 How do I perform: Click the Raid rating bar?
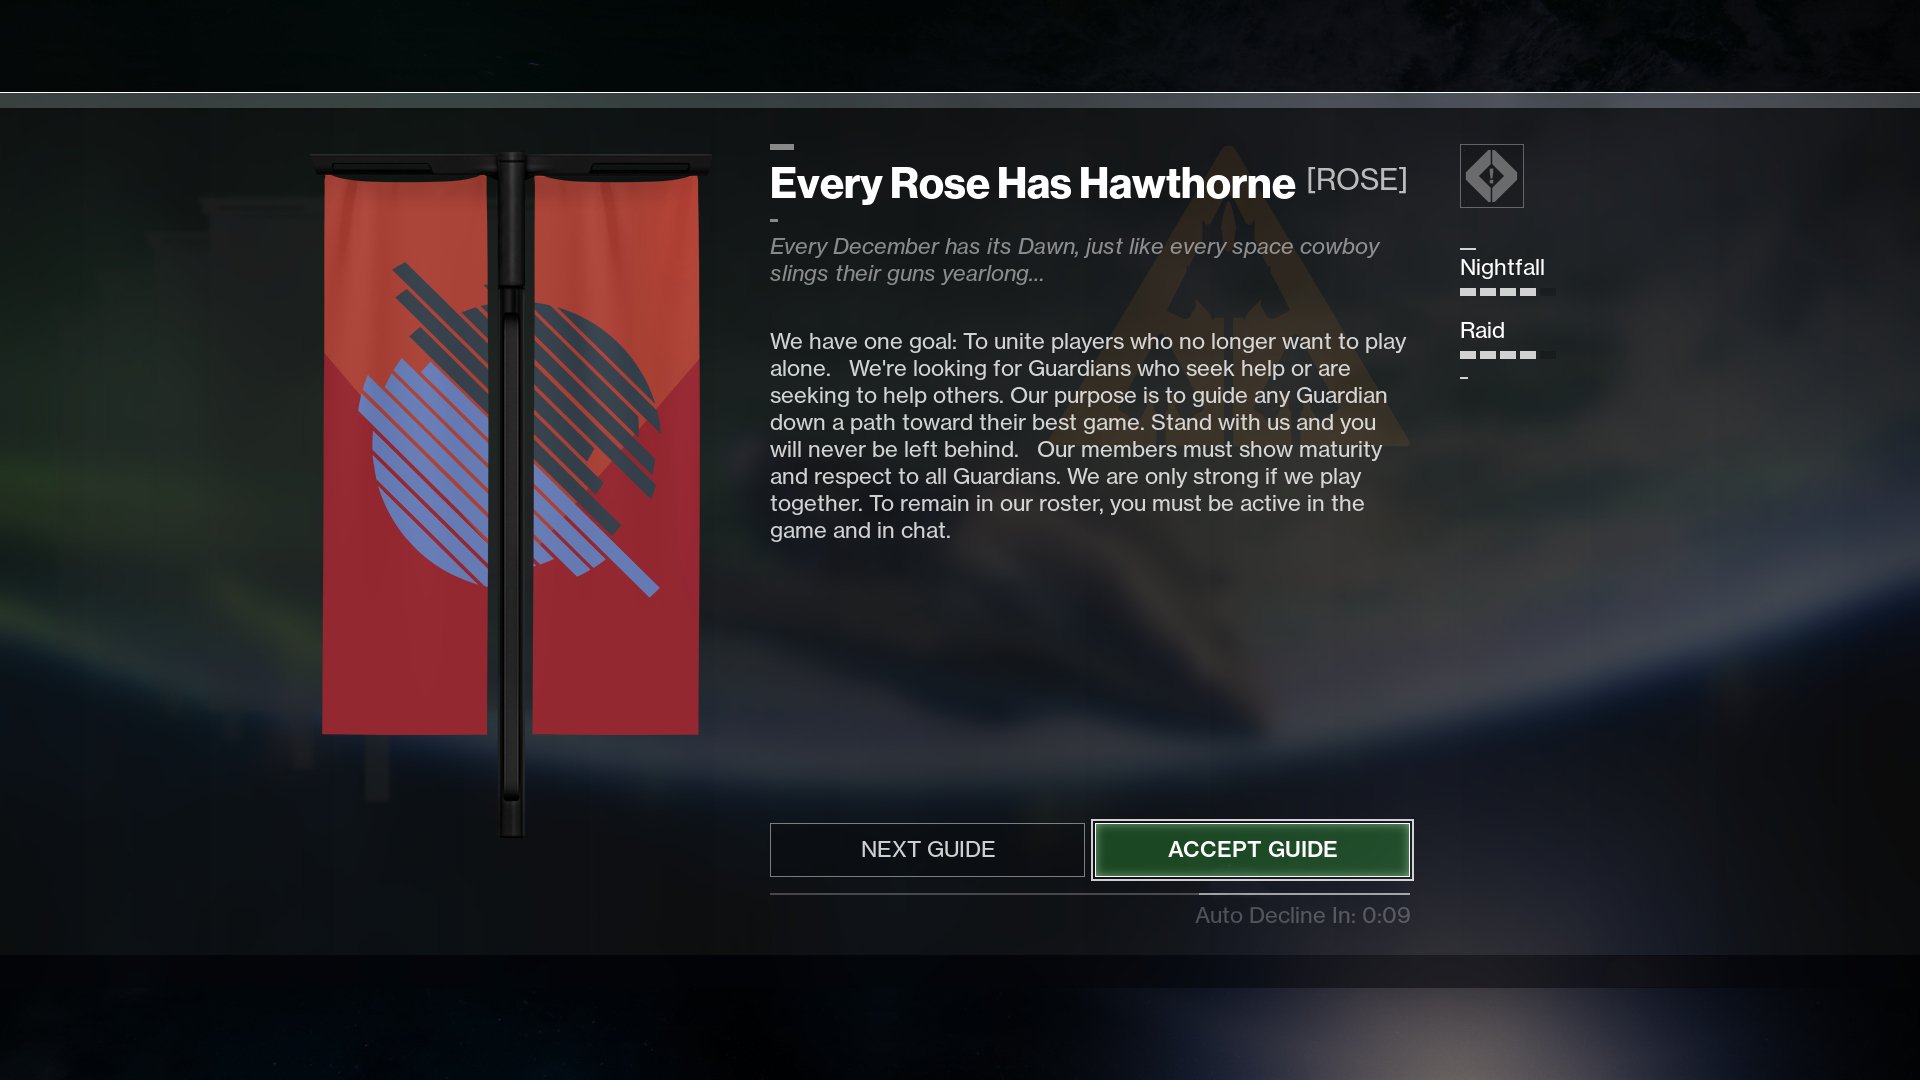click(x=1507, y=355)
